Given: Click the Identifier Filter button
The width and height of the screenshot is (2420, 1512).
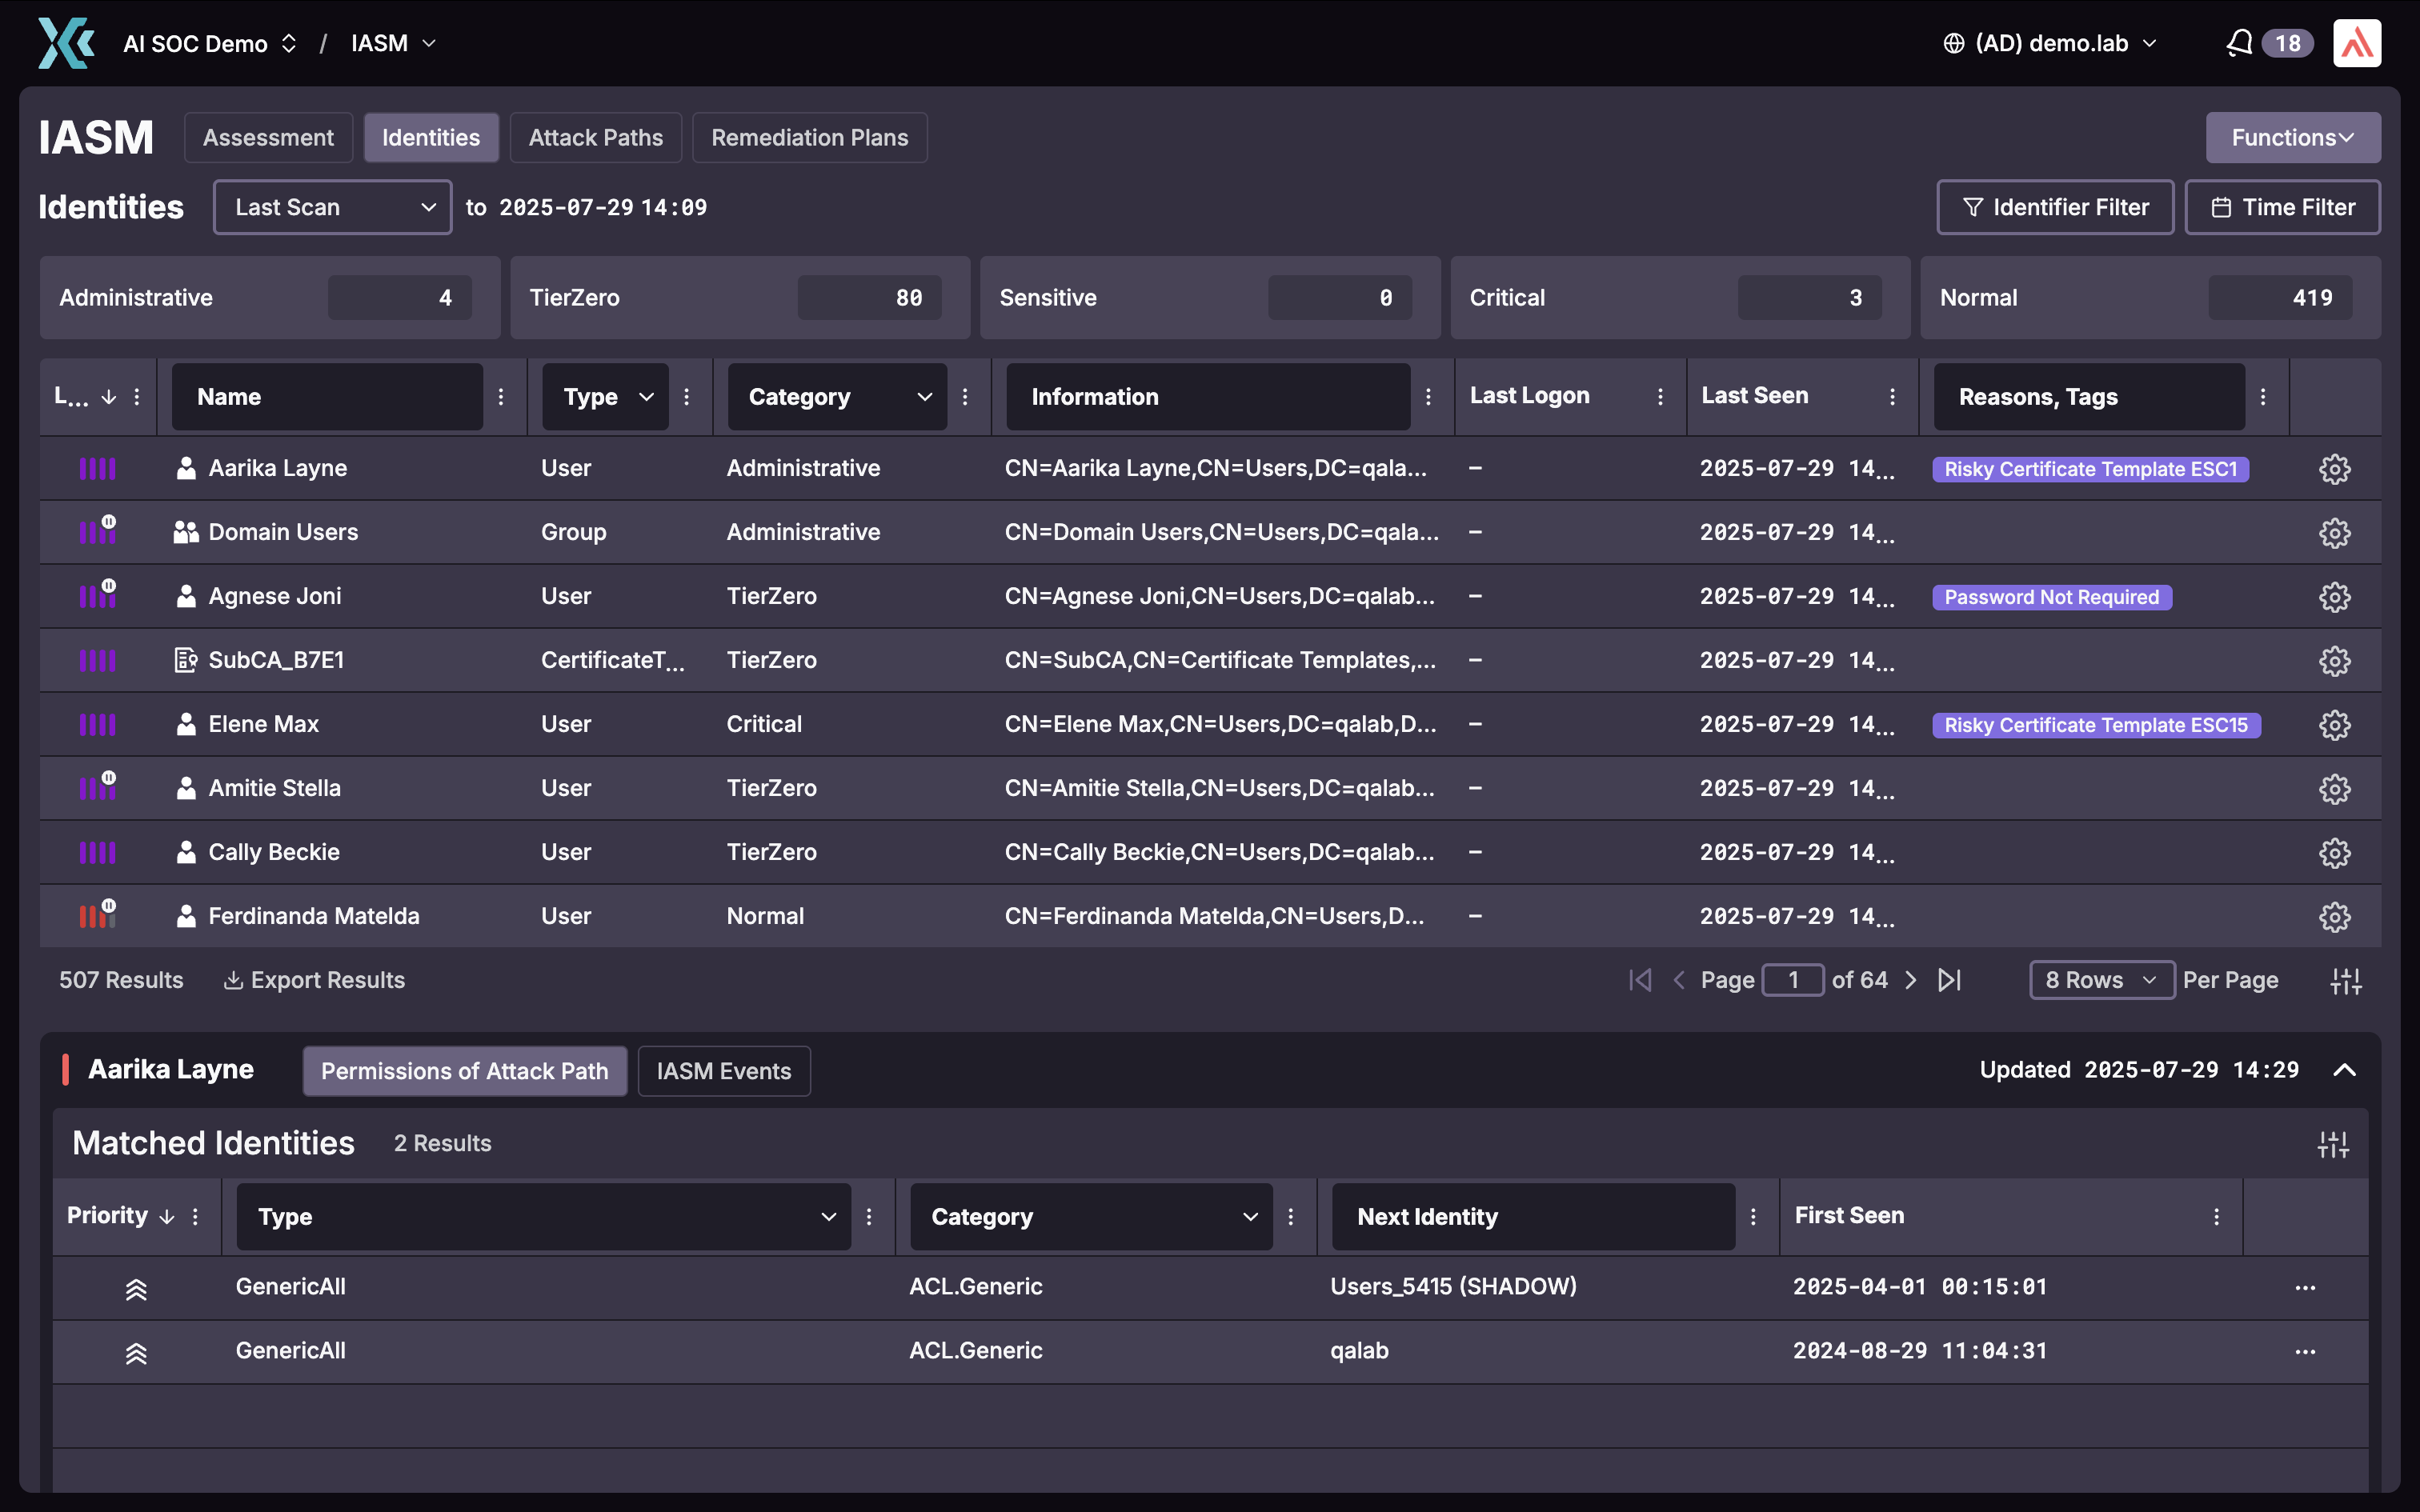Looking at the screenshot, I should tap(2054, 207).
